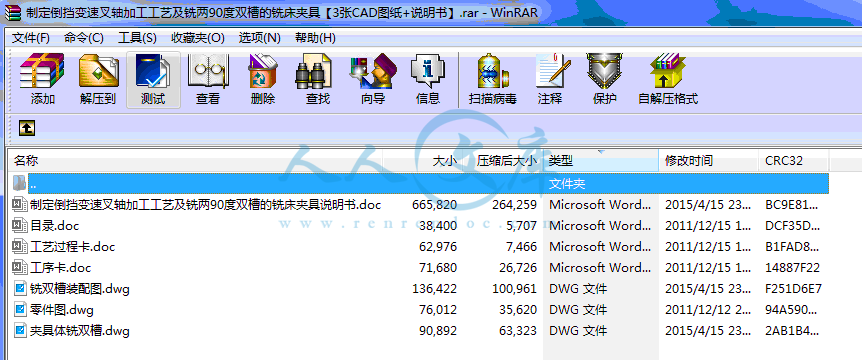Select the file 零件图.dwg
This screenshot has width=862, height=360.
(62, 309)
